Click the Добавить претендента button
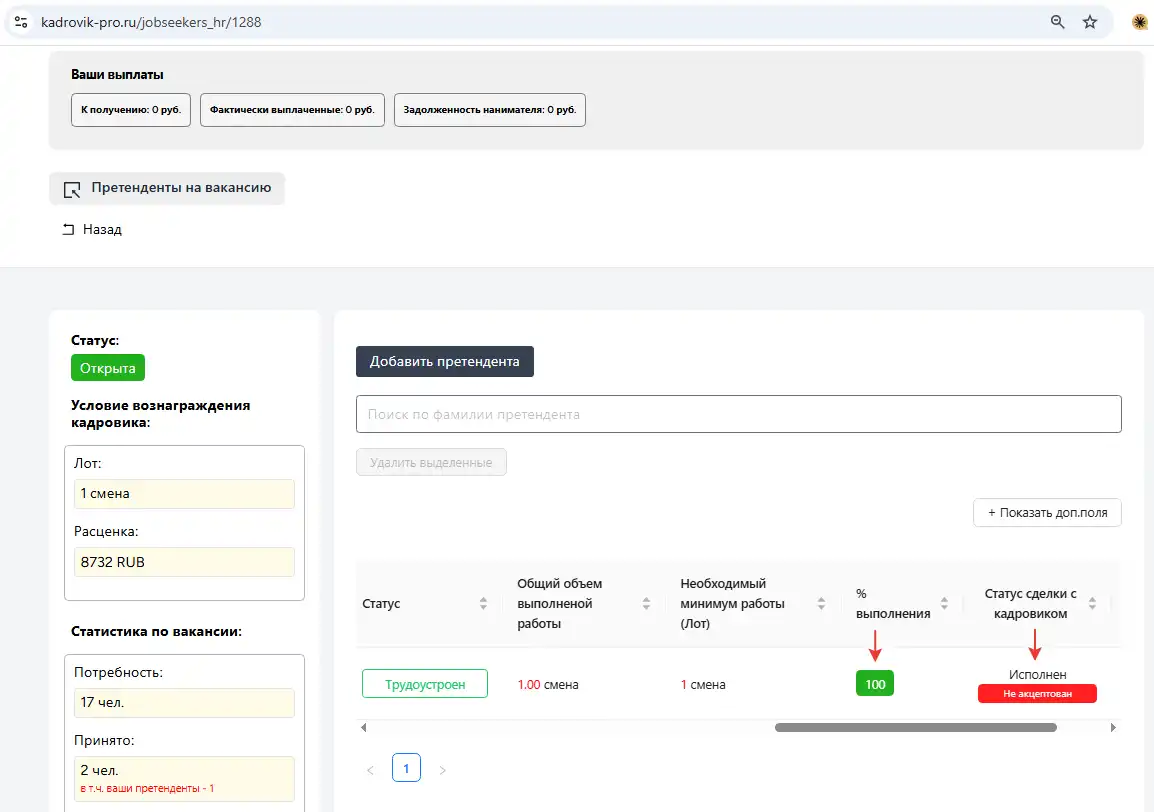The image size is (1154, 812). [444, 361]
